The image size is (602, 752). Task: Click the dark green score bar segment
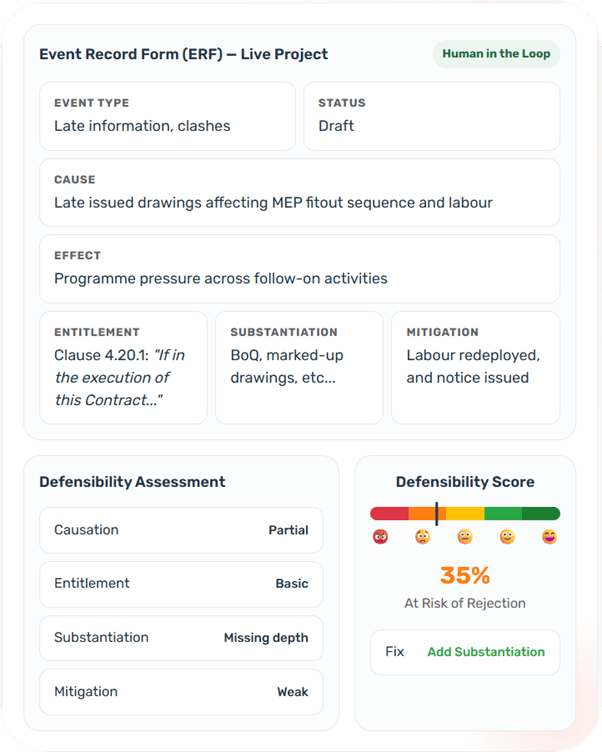[541, 513]
